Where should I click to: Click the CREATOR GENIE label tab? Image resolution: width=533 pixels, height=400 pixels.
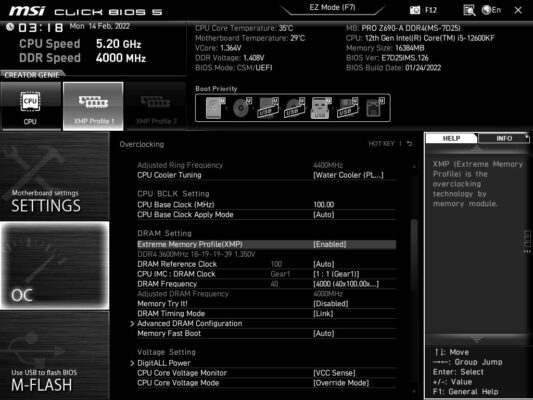click(x=32, y=75)
